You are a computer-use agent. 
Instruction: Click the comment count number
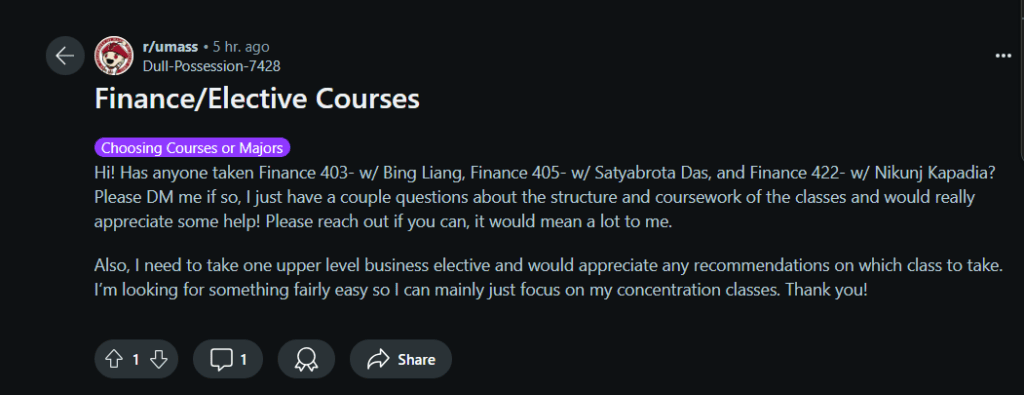point(244,359)
